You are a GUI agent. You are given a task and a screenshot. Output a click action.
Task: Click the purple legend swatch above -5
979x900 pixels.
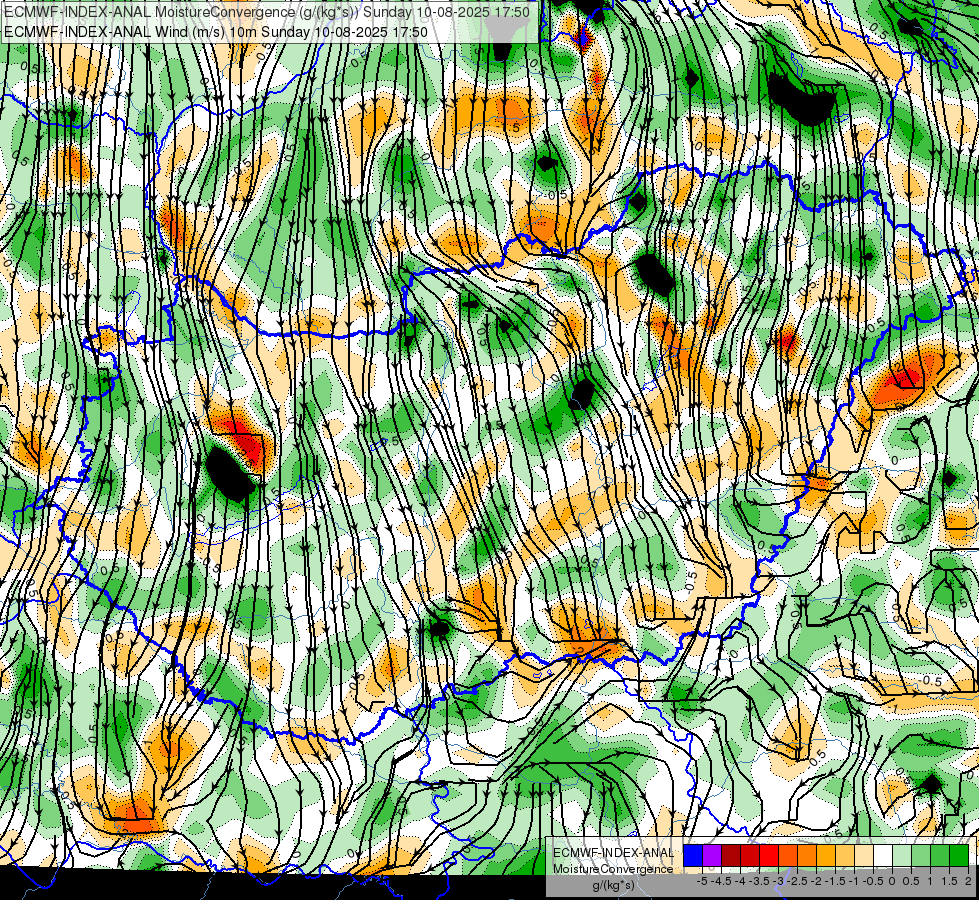[712, 856]
